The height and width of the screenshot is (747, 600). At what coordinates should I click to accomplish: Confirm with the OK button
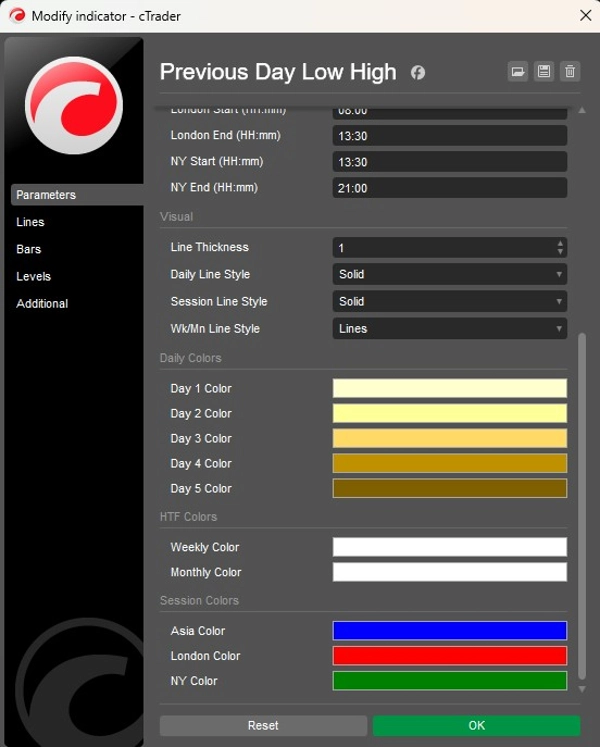pyautogui.click(x=477, y=726)
